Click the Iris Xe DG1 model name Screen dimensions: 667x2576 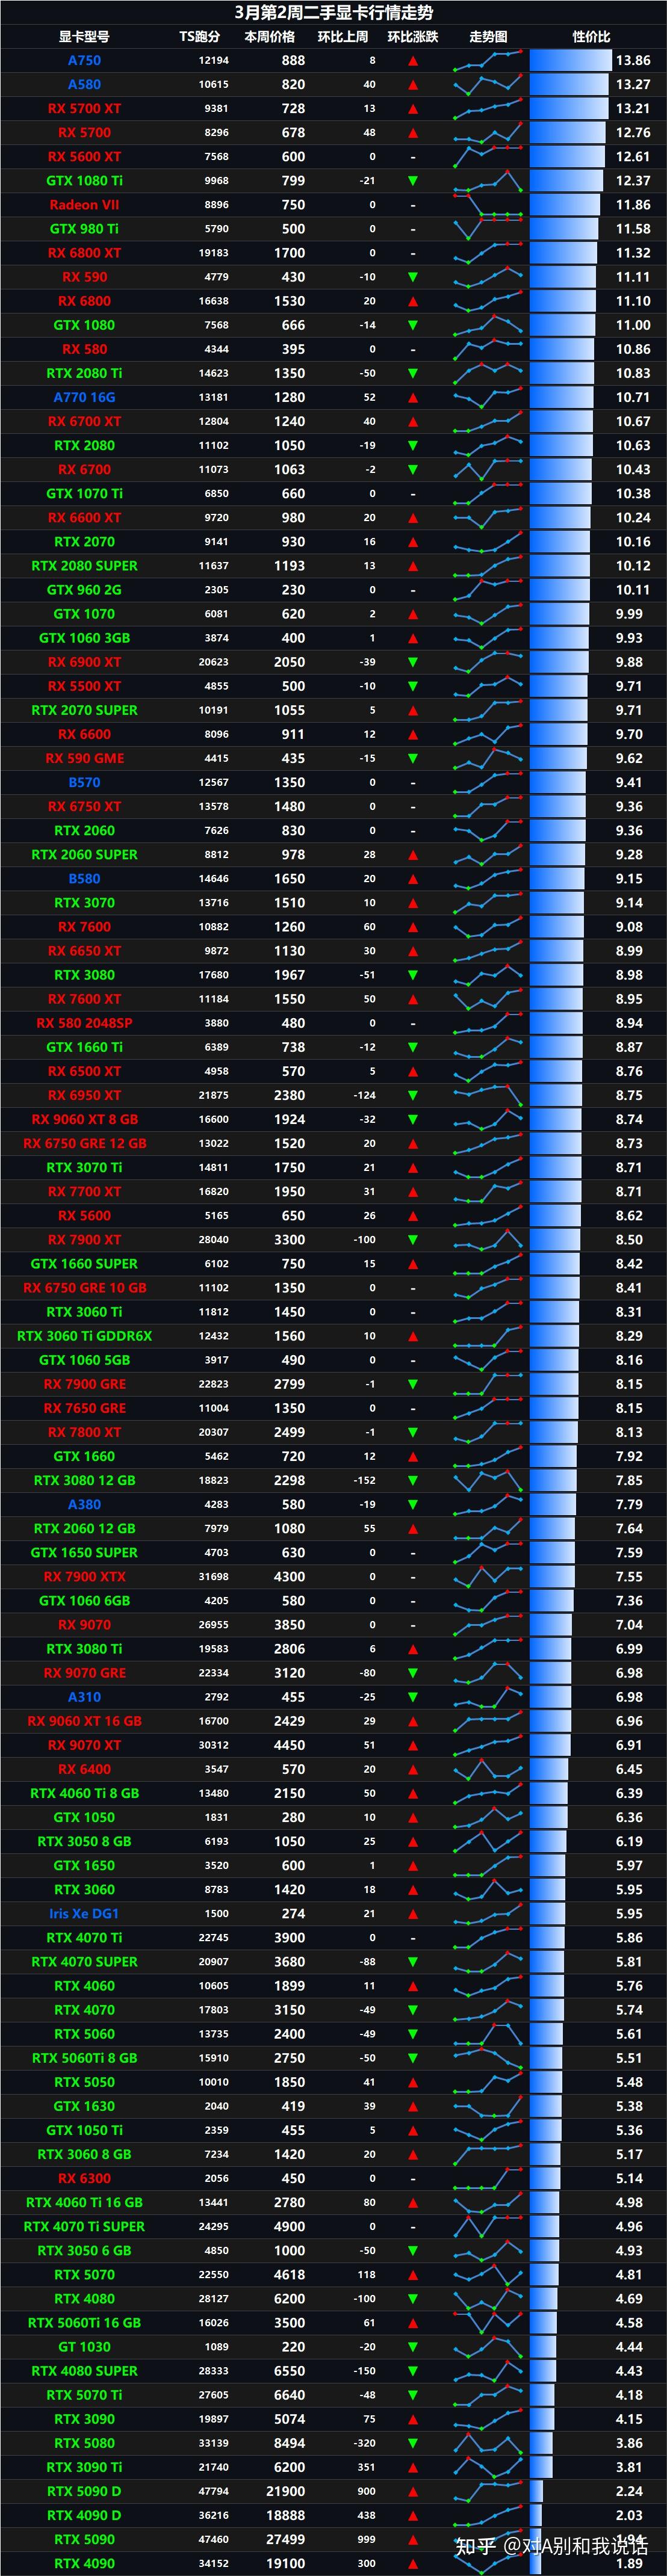(84, 1913)
